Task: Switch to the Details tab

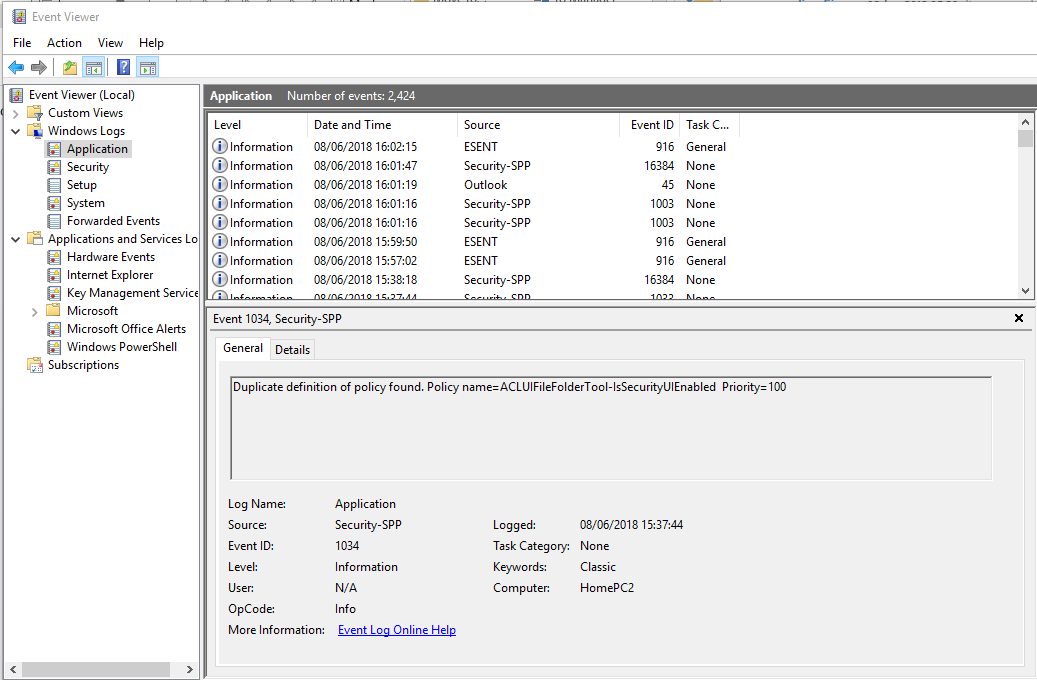Action: (x=292, y=348)
